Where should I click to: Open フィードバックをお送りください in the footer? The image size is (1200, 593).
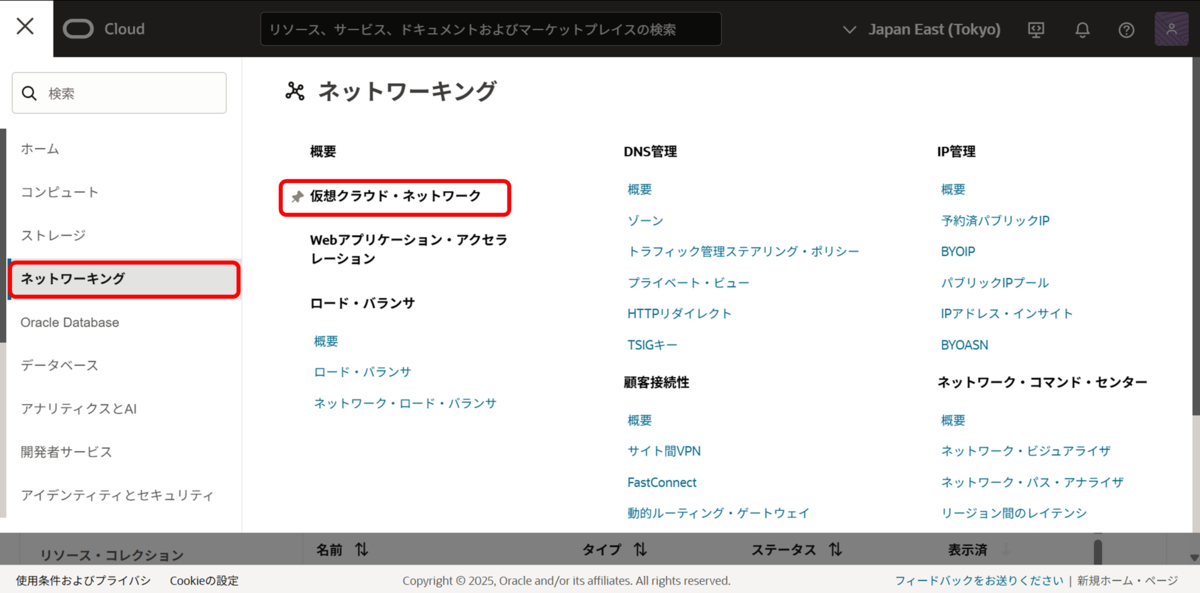tap(979, 581)
